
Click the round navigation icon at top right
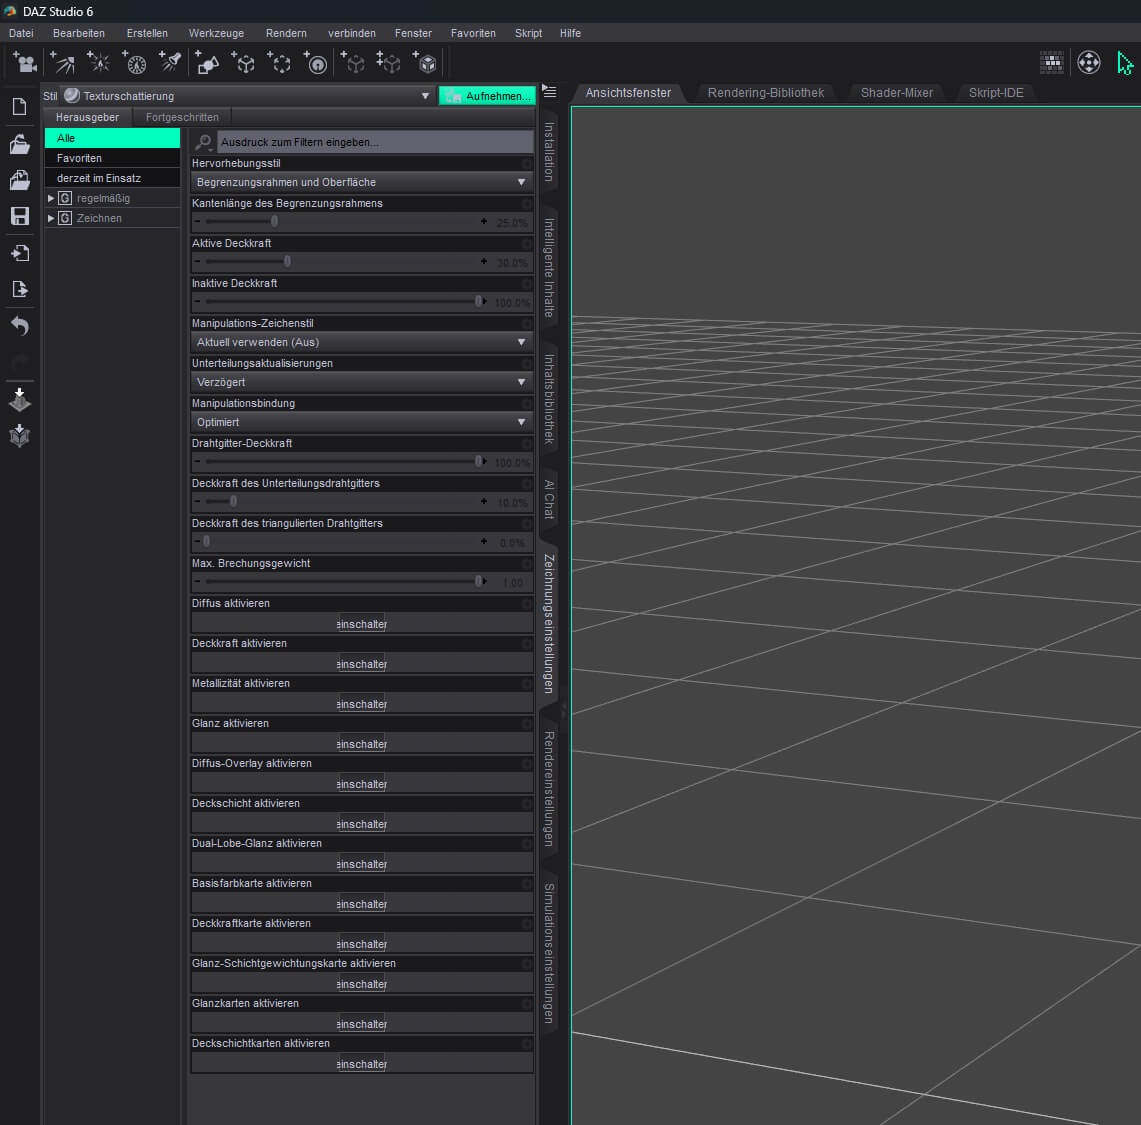[x=1089, y=63]
